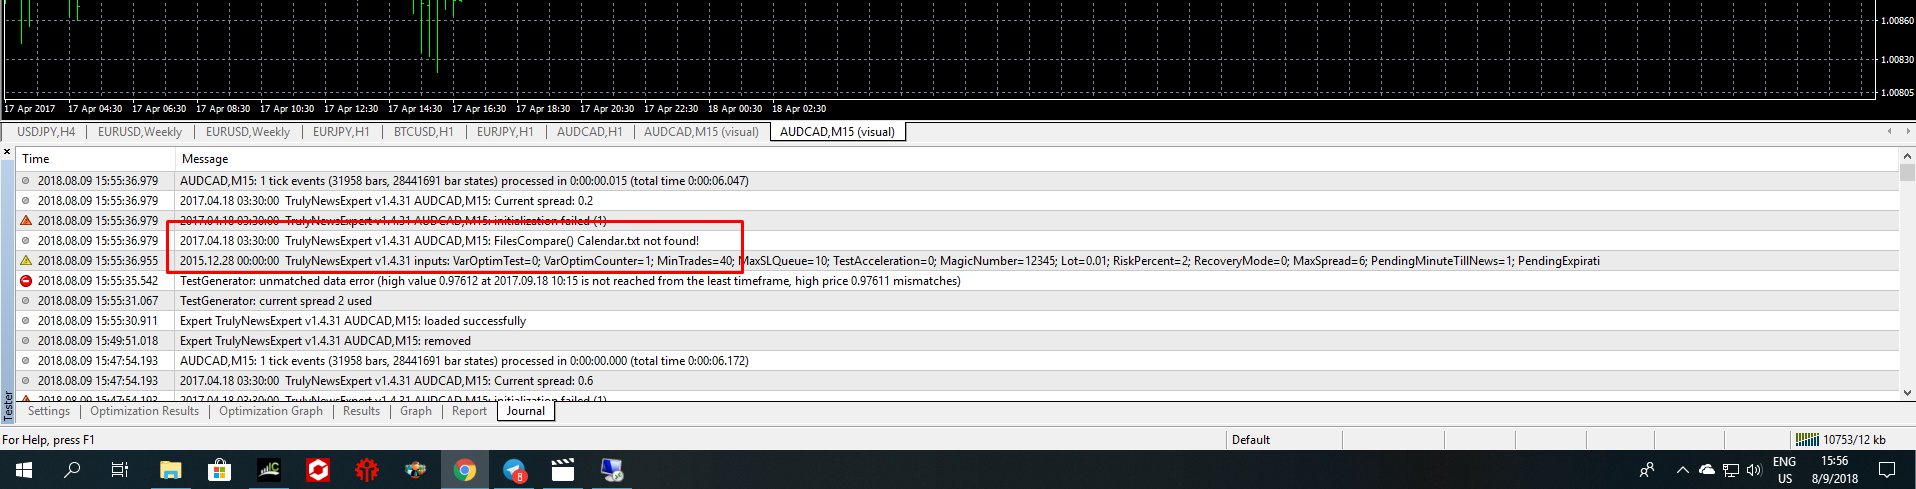The image size is (1916, 489).
Task: Switch to the first EURUSD,Weekly chart tab
Action: click(x=140, y=132)
